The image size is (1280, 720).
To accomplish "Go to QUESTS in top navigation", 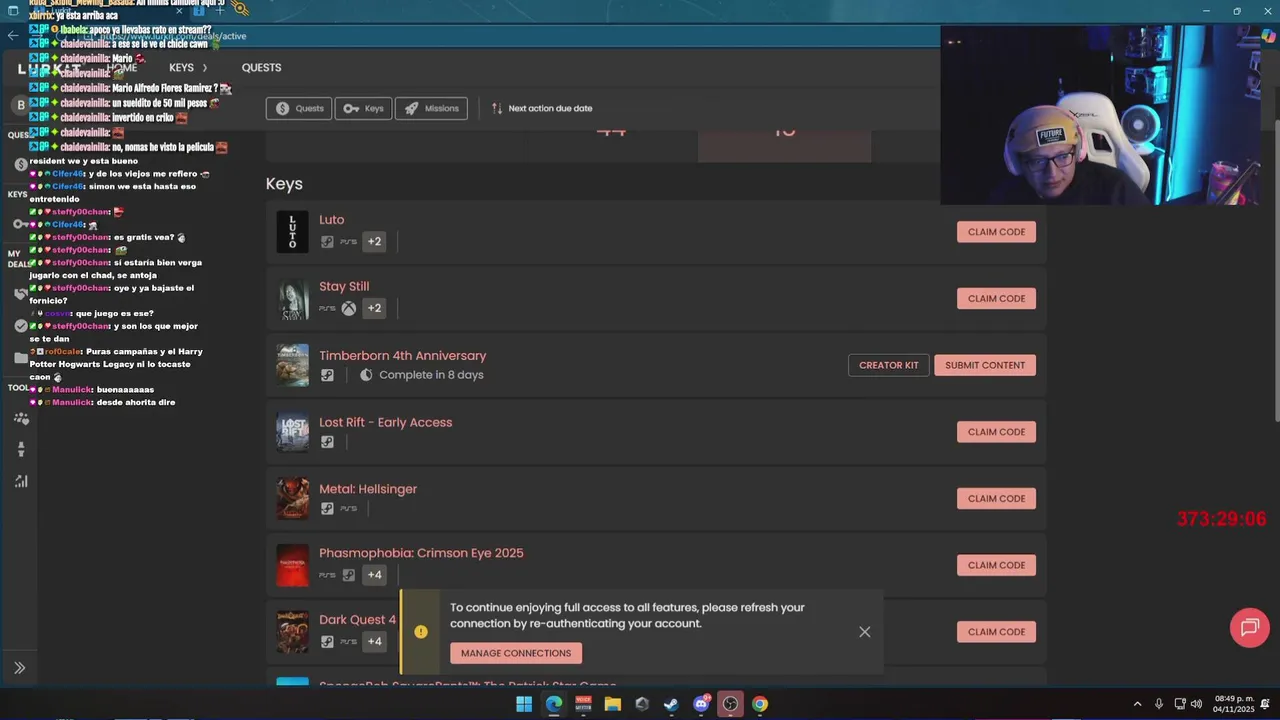I will tap(261, 68).
